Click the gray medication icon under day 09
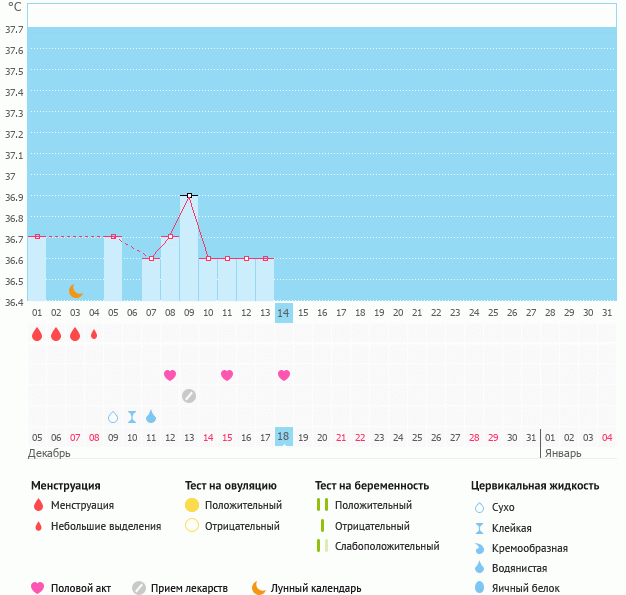Screen dimensions: 626x595 point(189,396)
